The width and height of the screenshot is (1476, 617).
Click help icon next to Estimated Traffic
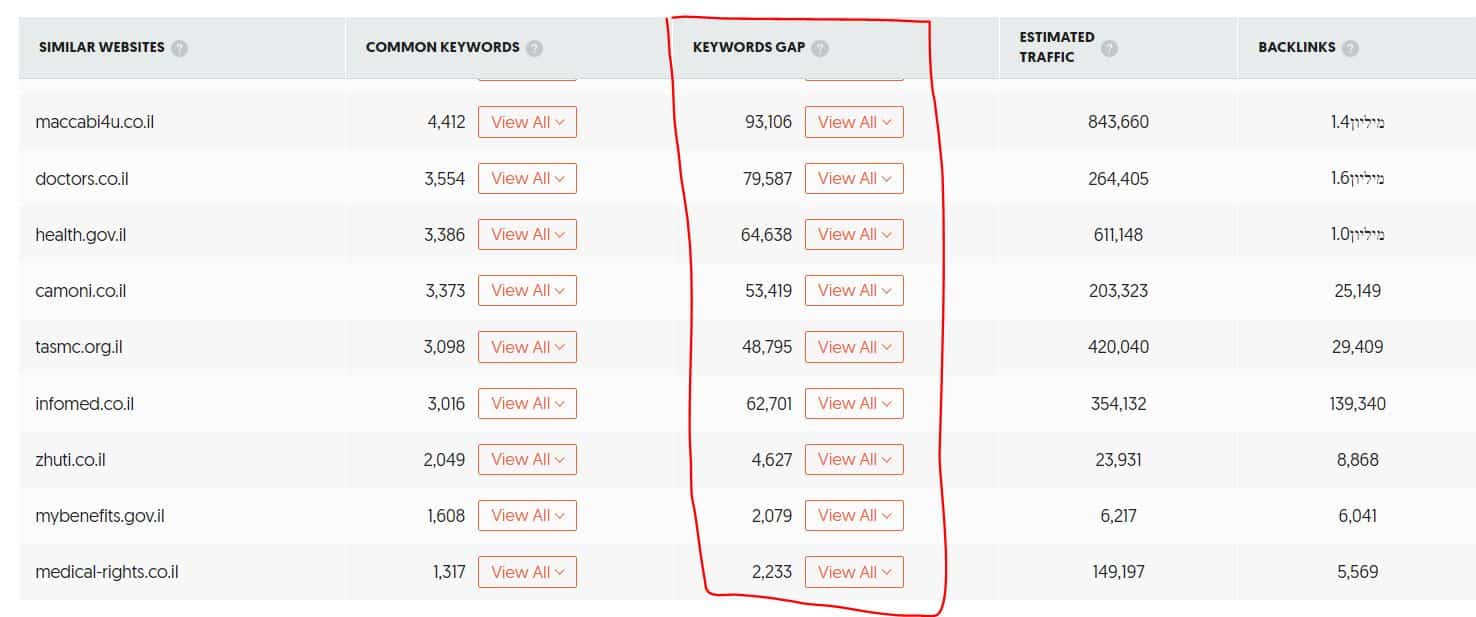coord(1109,48)
